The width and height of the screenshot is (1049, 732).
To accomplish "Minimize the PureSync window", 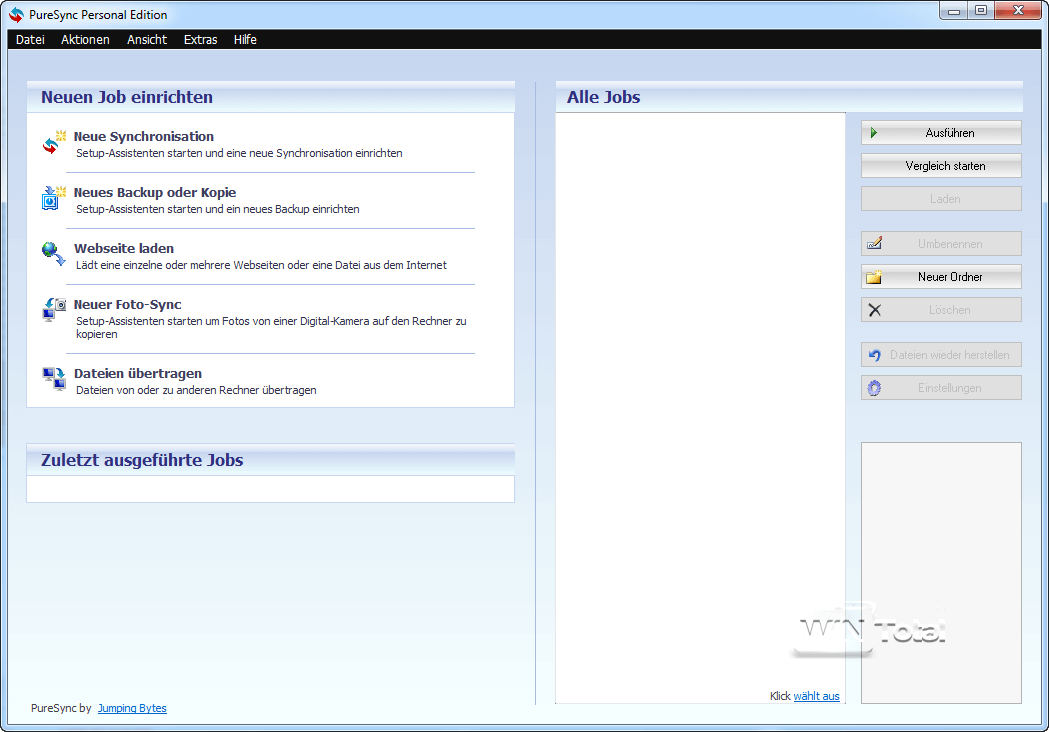I will pos(954,10).
